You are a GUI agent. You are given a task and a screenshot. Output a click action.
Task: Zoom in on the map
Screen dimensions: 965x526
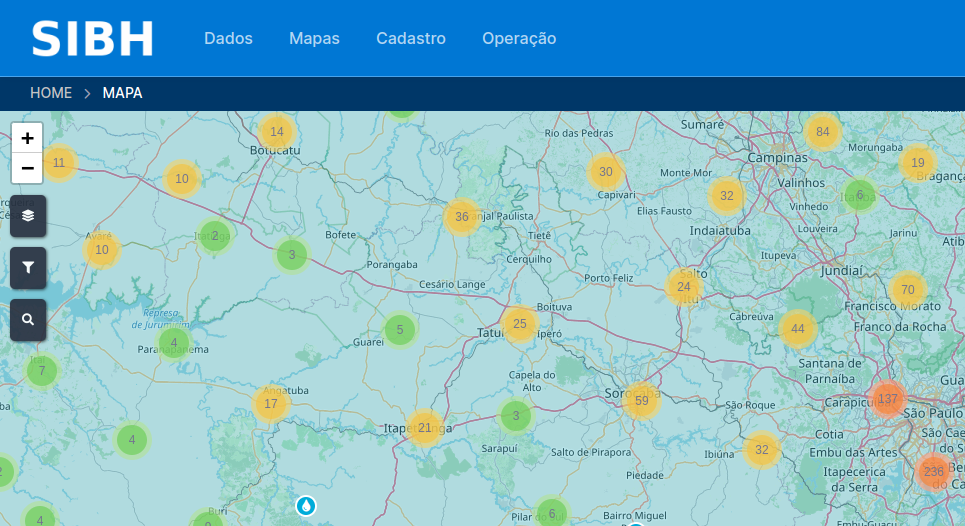pyautogui.click(x=27, y=138)
